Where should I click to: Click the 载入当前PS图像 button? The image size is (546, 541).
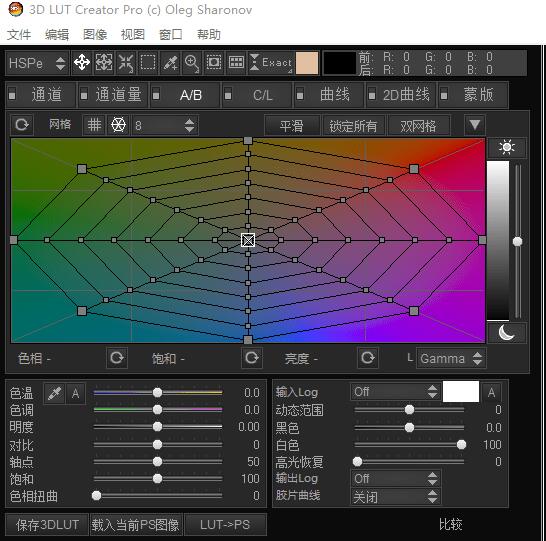click(x=135, y=525)
